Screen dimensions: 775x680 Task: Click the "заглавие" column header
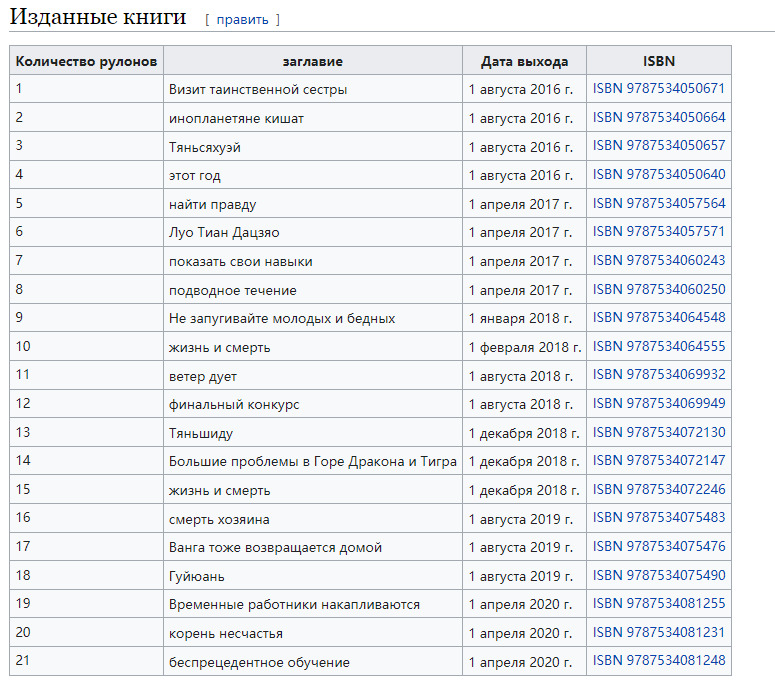312,61
